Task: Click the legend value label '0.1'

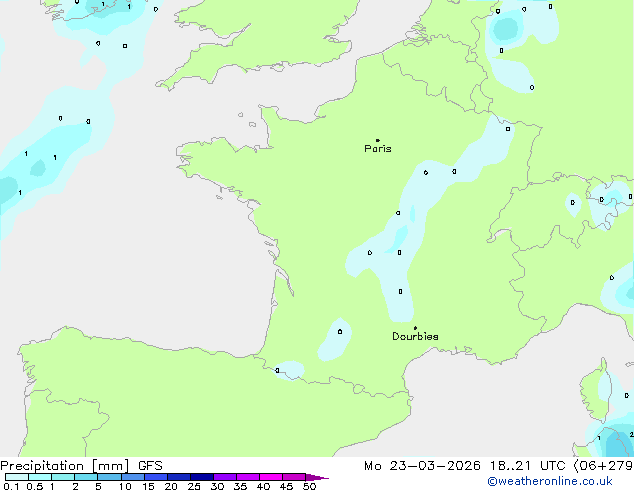Action: pyautogui.click(x=11, y=486)
